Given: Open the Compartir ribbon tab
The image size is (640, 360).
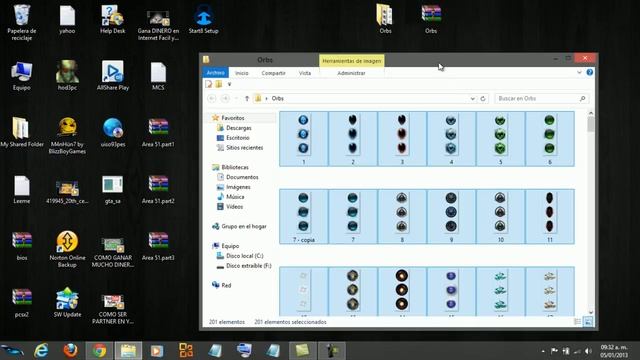Looking at the screenshot, I should [273, 73].
